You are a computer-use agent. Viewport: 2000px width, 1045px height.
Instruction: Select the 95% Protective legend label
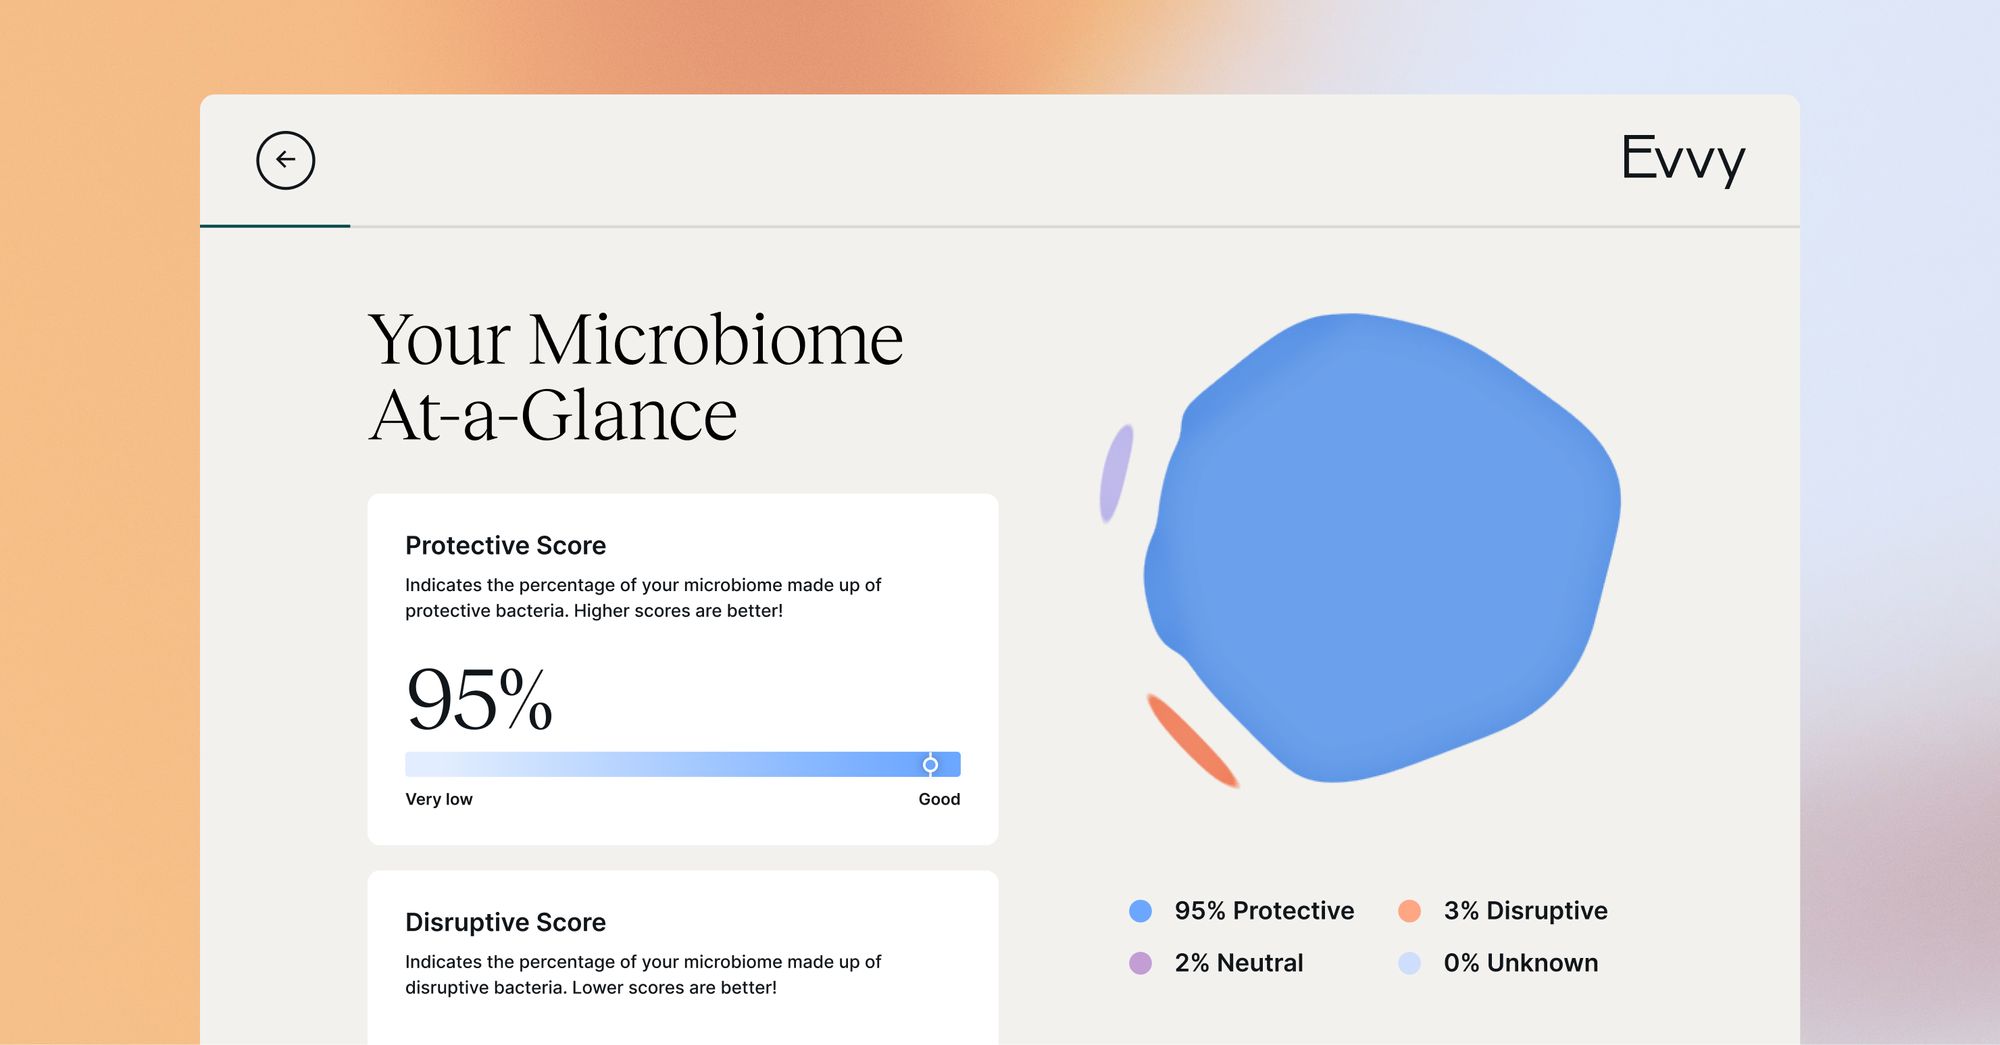1264,911
